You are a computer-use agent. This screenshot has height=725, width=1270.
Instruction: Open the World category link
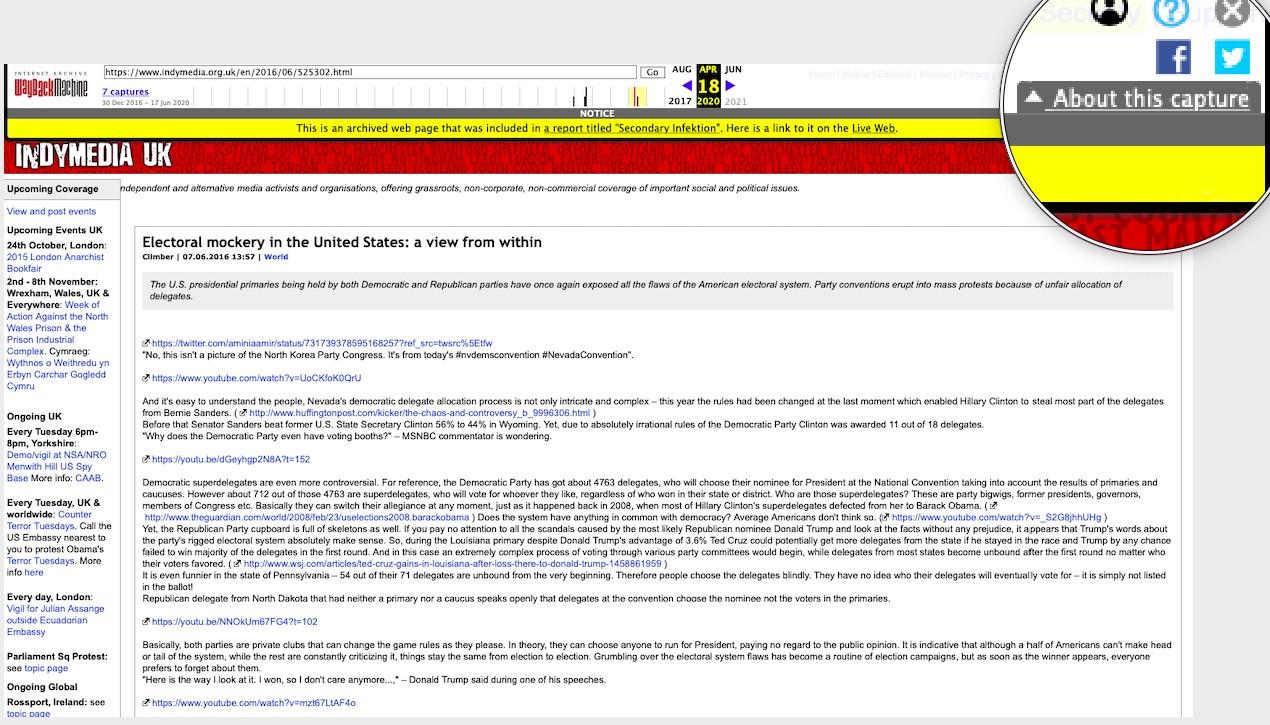276,257
